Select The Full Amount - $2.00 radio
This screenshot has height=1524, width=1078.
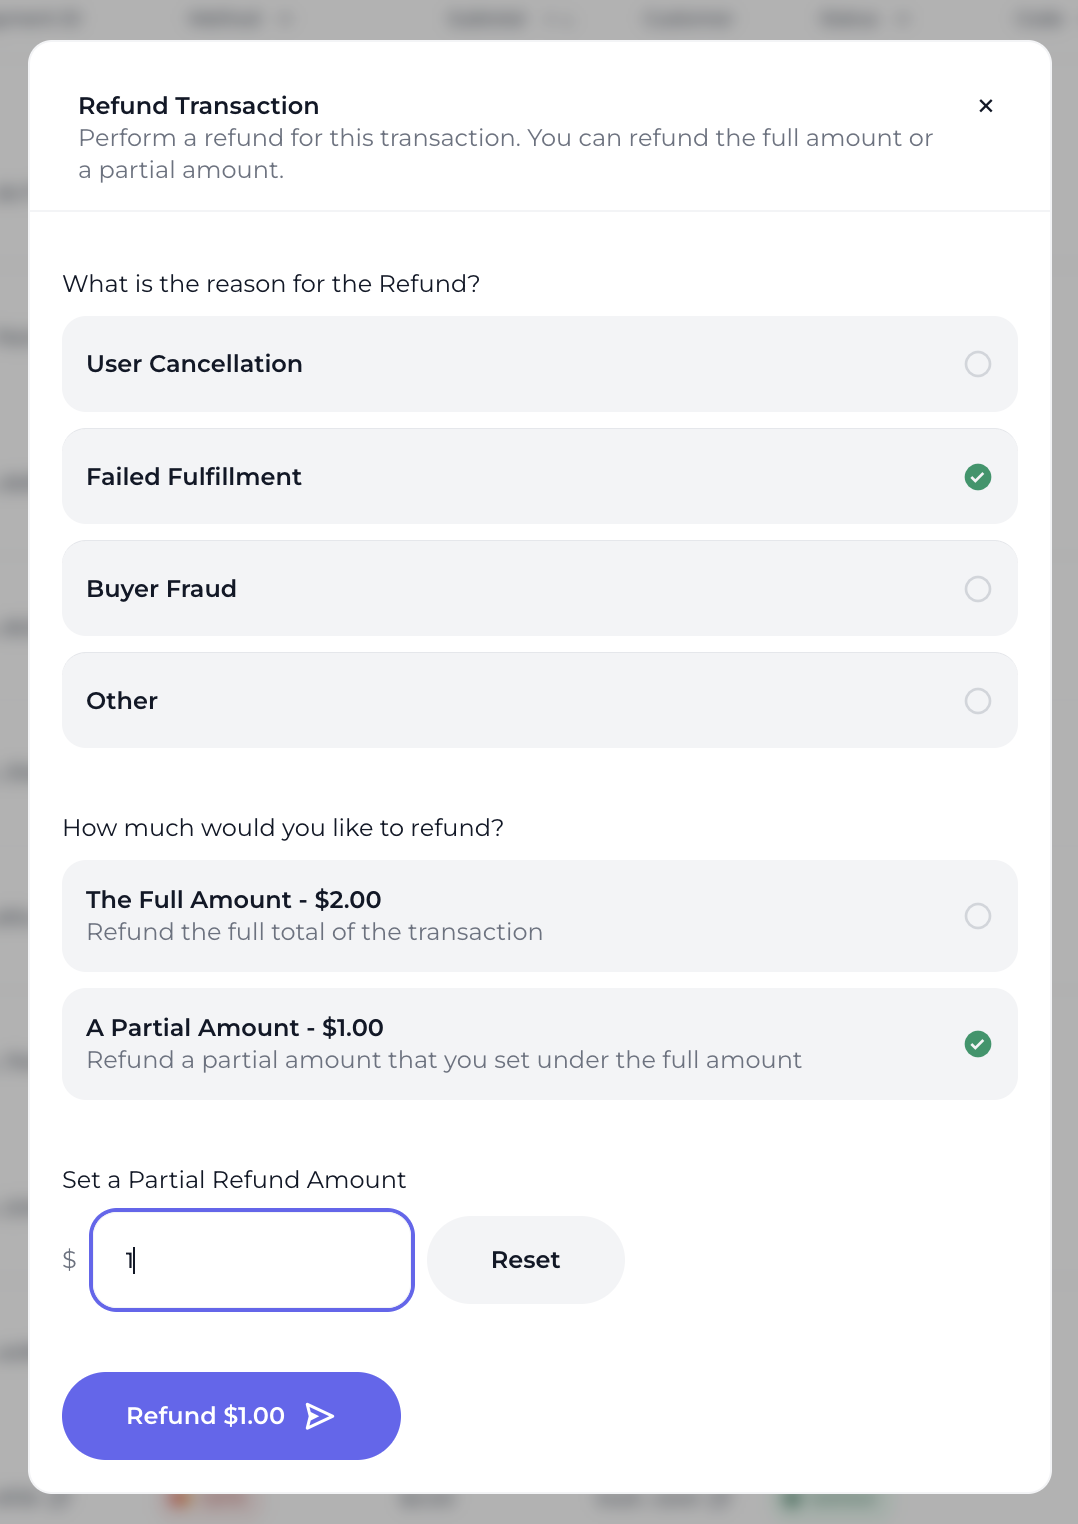click(977, 916)
